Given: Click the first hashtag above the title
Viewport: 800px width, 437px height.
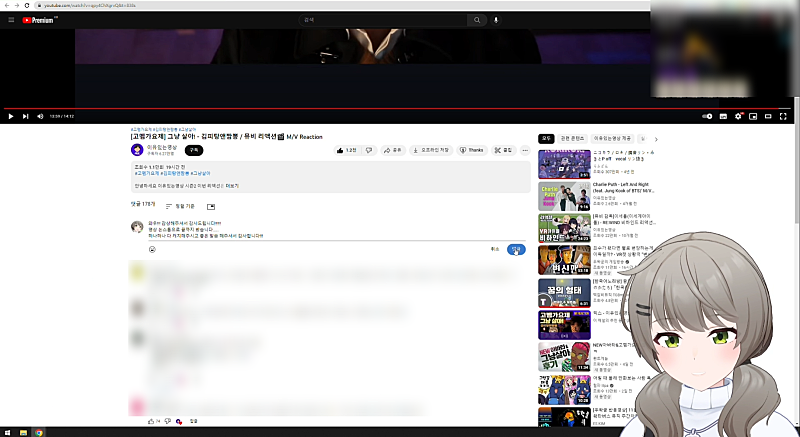Looking at the screenshot, I should pyautogui.click(x=141, y=130).
